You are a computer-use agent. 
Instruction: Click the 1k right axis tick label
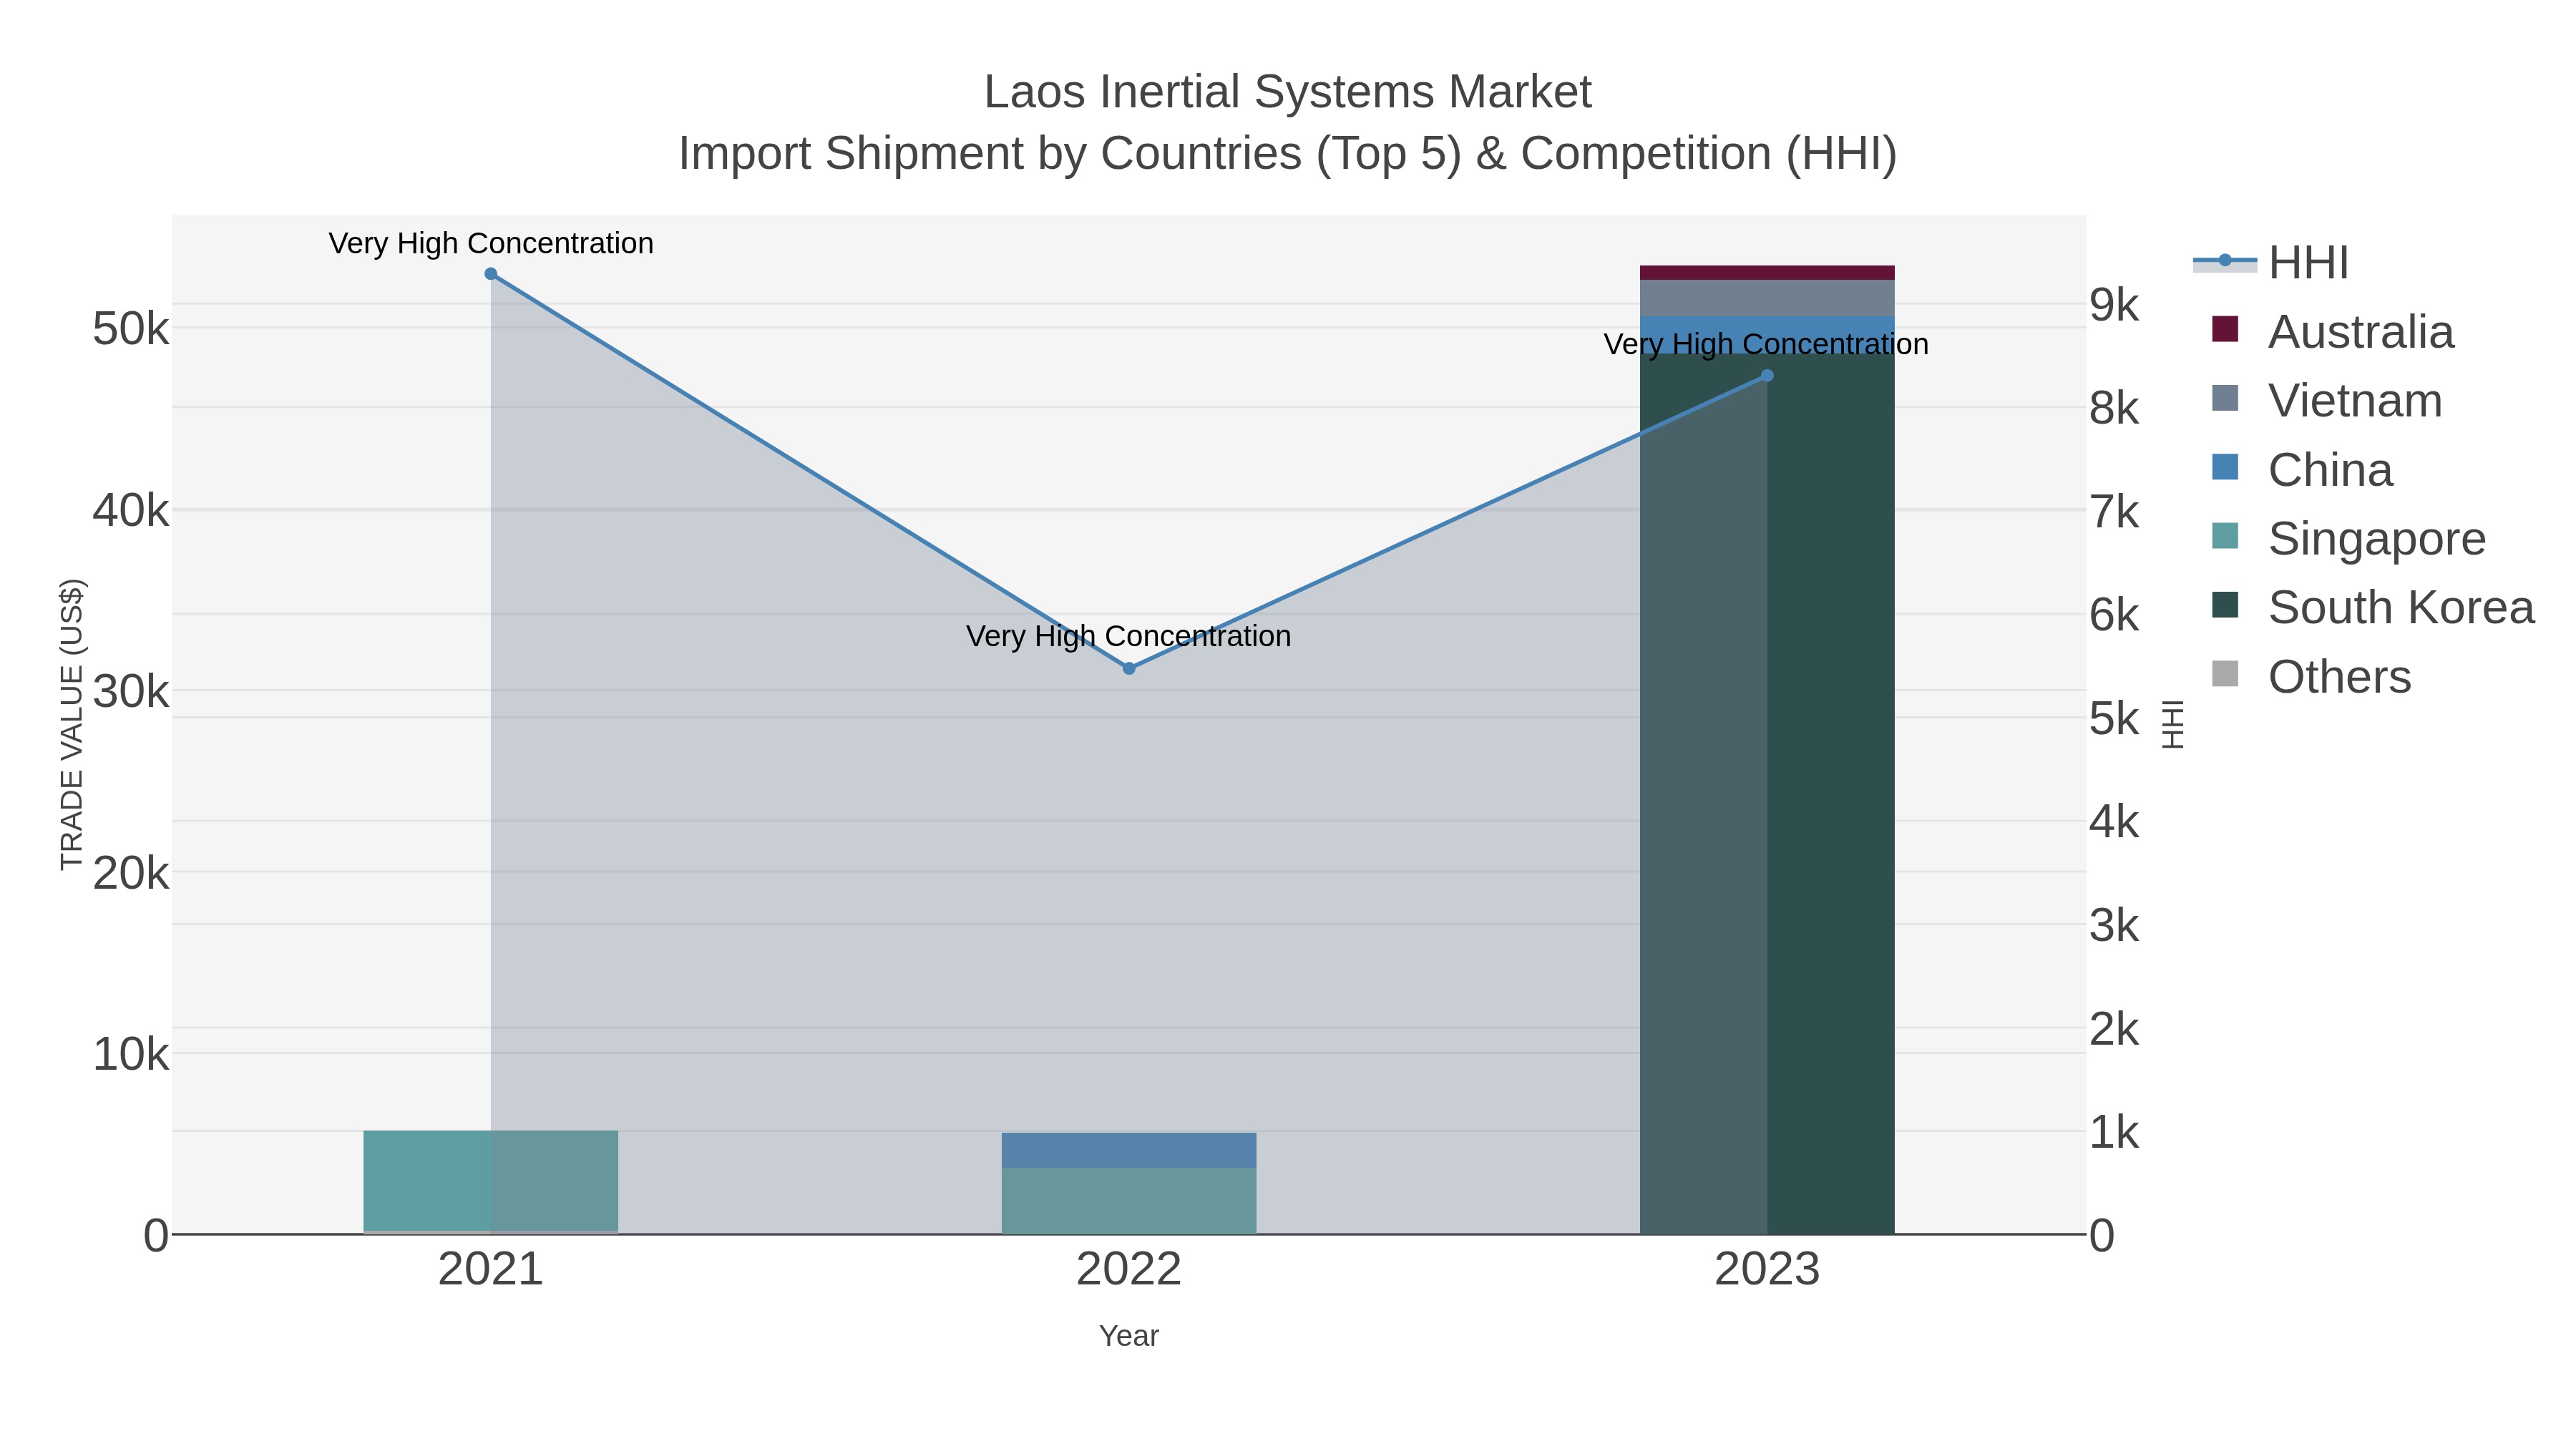pyautogui.click(x=2114, y=1133)
